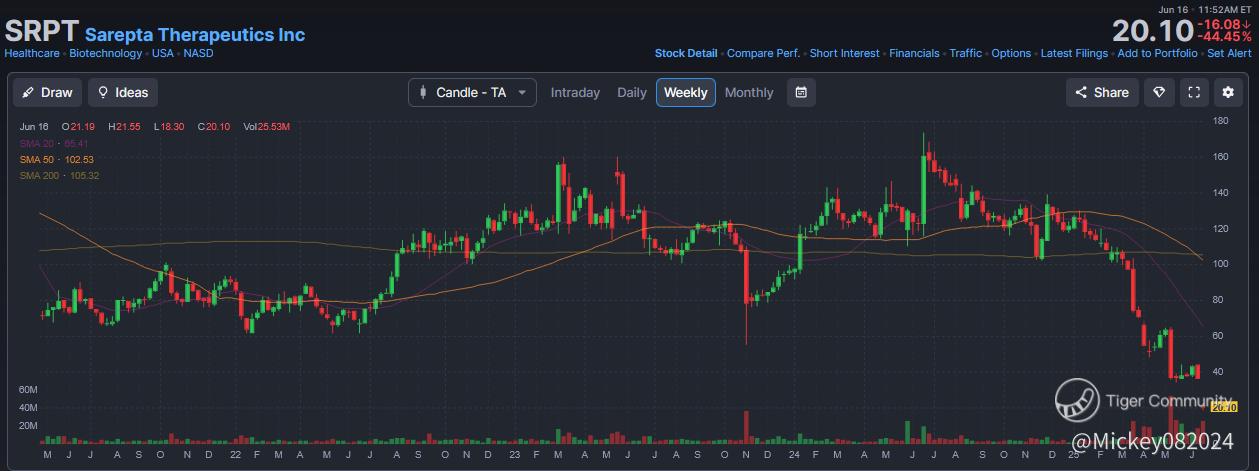
Task: Click the pencil icon in Draw button
Action: tap(29, 92)
